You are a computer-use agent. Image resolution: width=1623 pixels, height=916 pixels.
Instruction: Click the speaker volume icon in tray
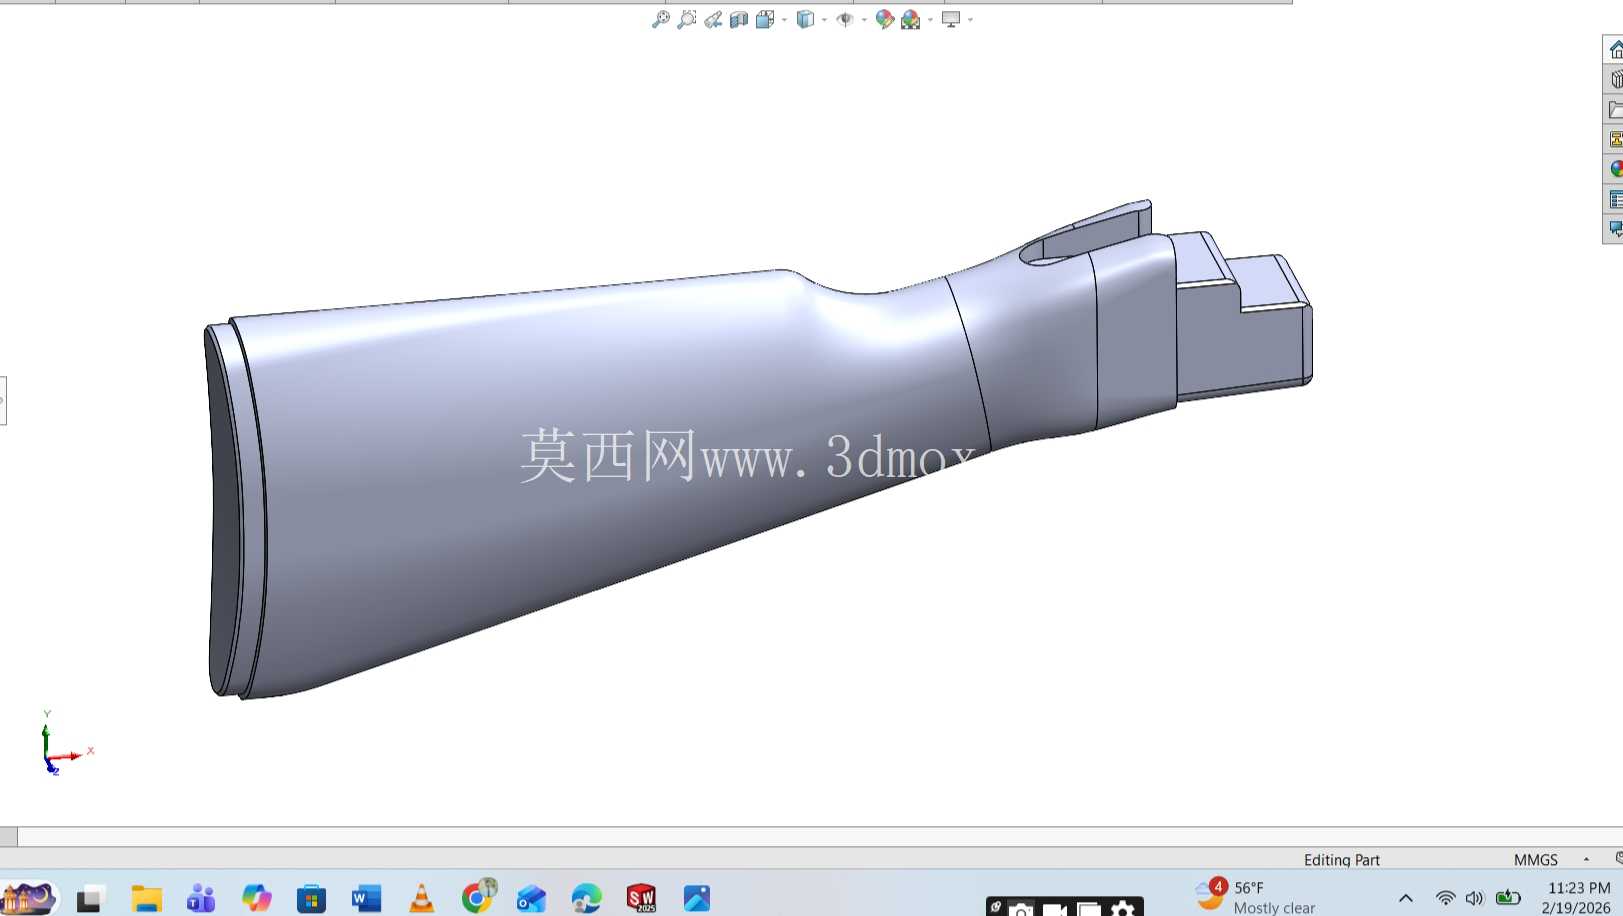tap(1474, 898)
